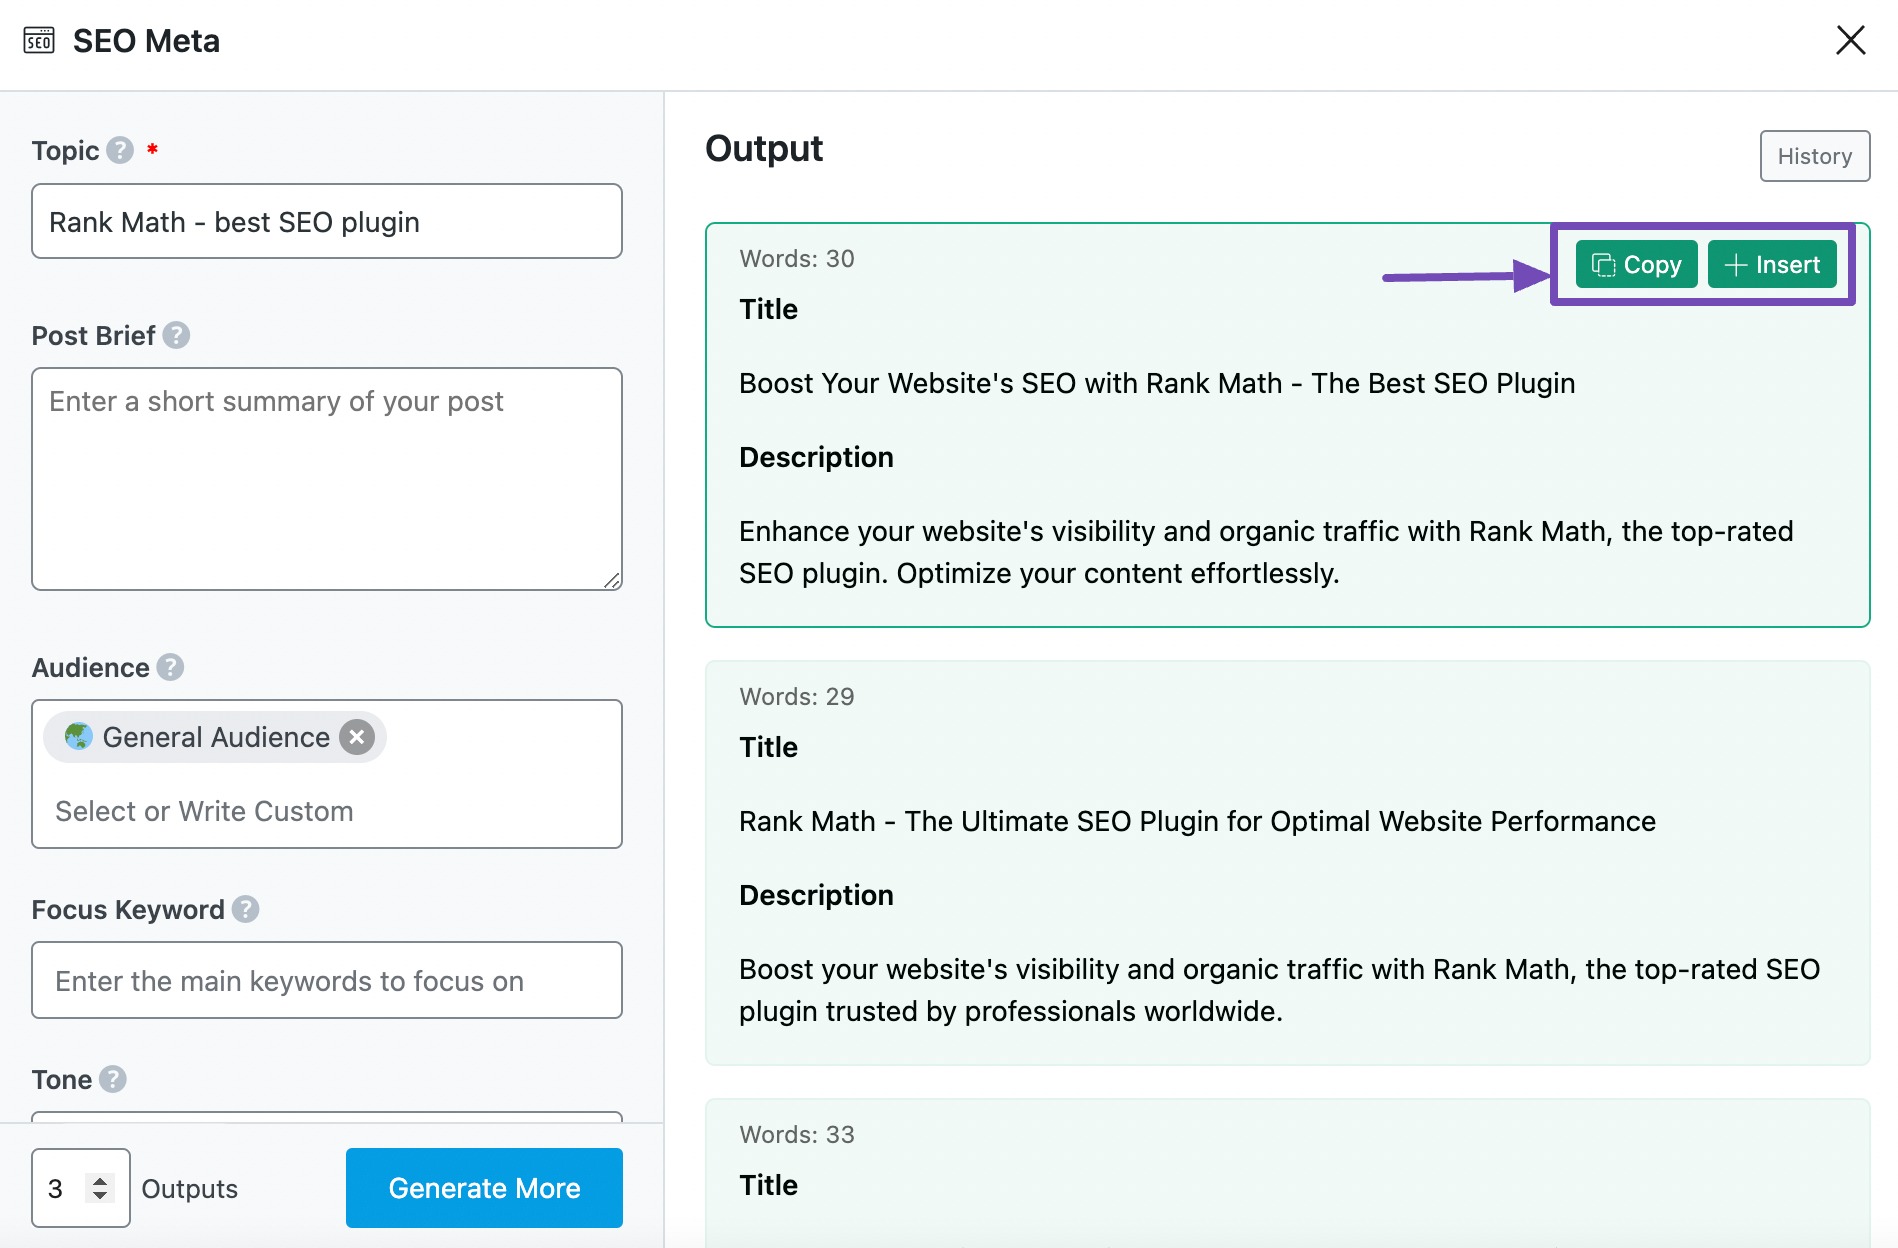
Task: Close the SEO Meta dialog
Action: pyautogui.click(x=1850, y=40)
